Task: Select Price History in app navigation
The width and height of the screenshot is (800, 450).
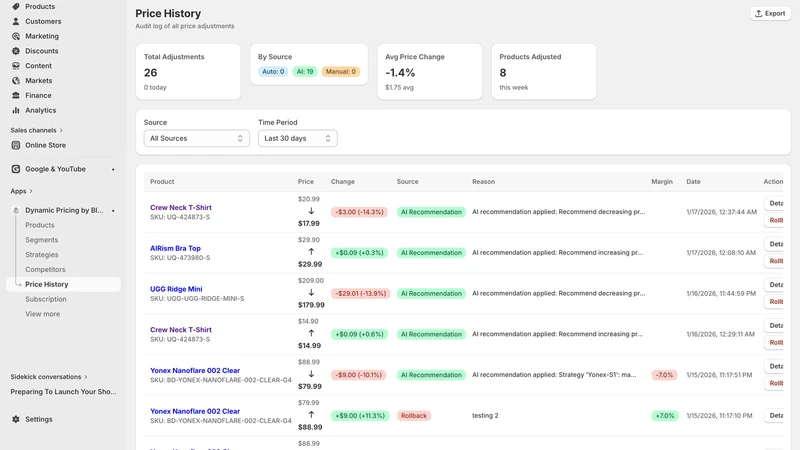Action: click(63, 284)
